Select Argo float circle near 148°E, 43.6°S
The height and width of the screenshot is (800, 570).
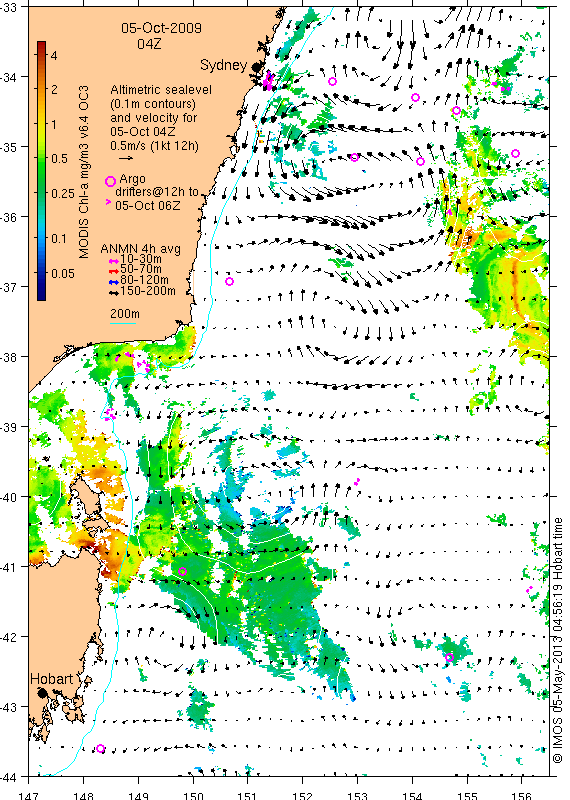click(x=101, y=748)
